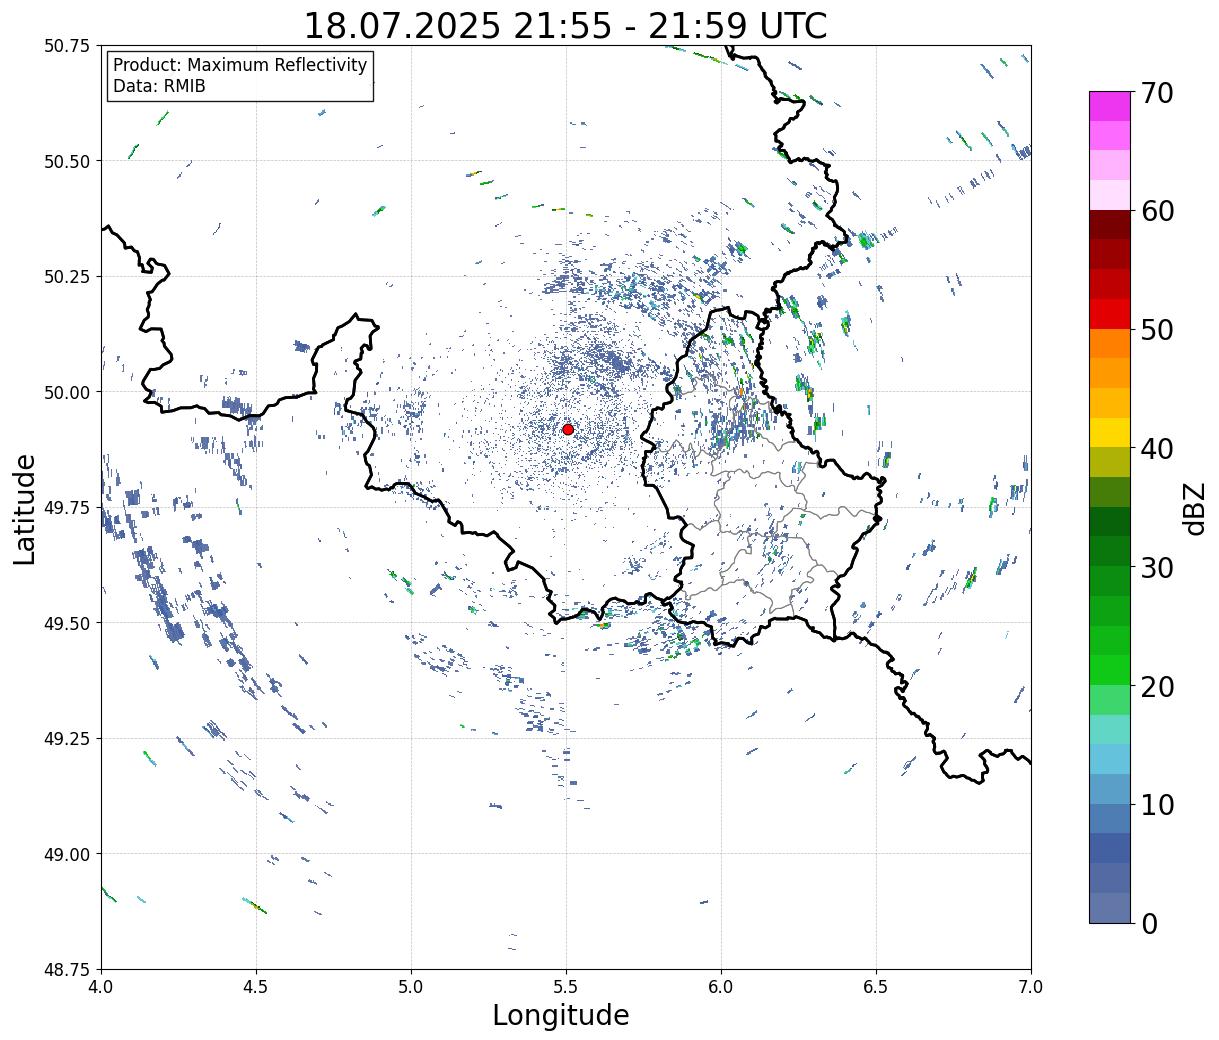Click the red radar location marker
Screen dimensions: 1219x1040
coord(568,429)
